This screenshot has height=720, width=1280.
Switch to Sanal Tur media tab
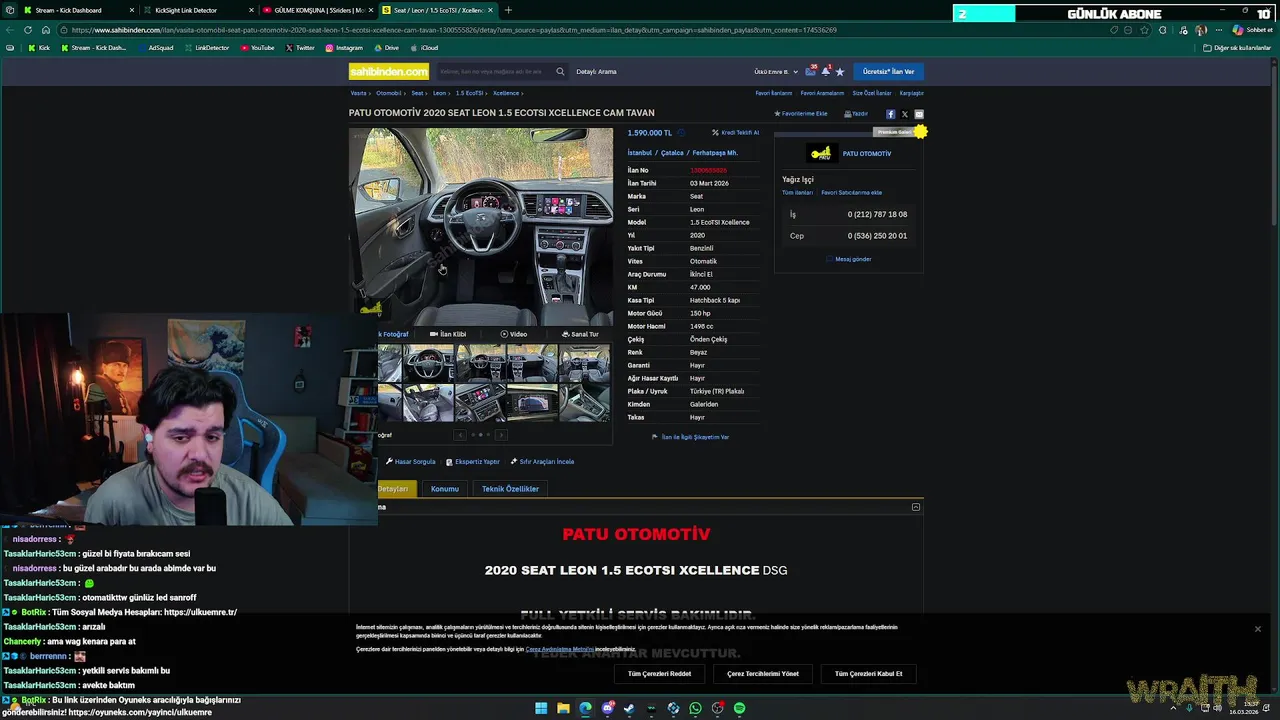point(580,334)
